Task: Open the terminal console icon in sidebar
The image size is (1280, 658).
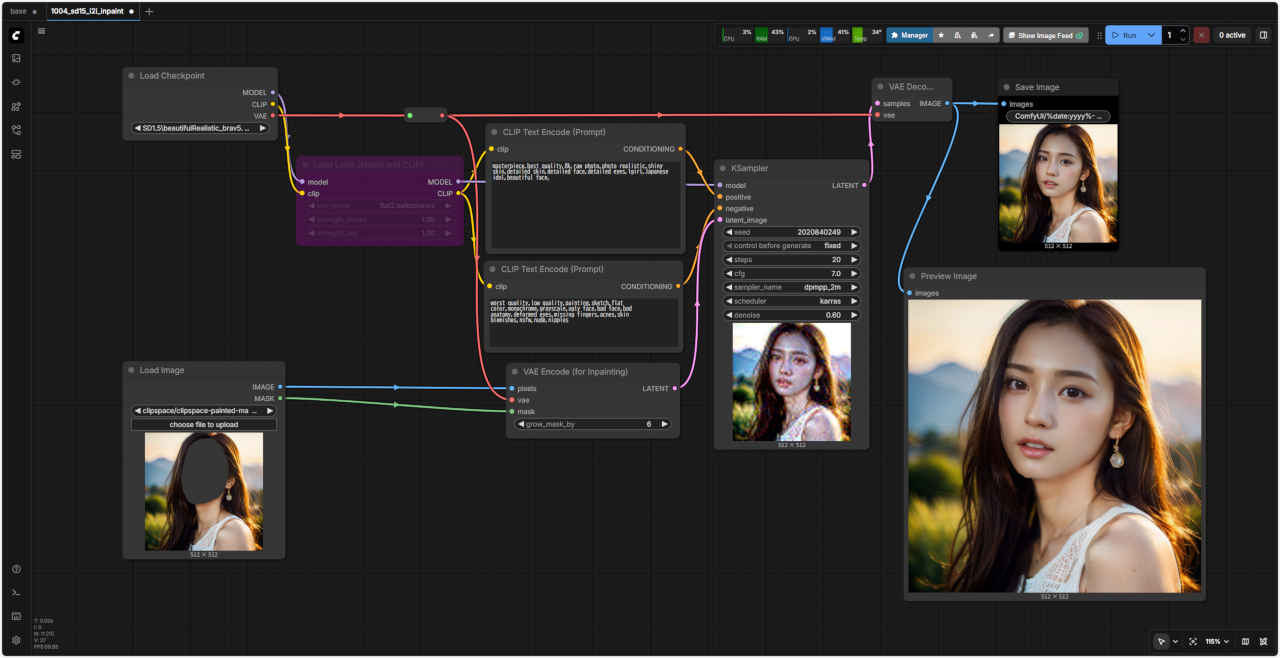Action: tap(16, 593)
